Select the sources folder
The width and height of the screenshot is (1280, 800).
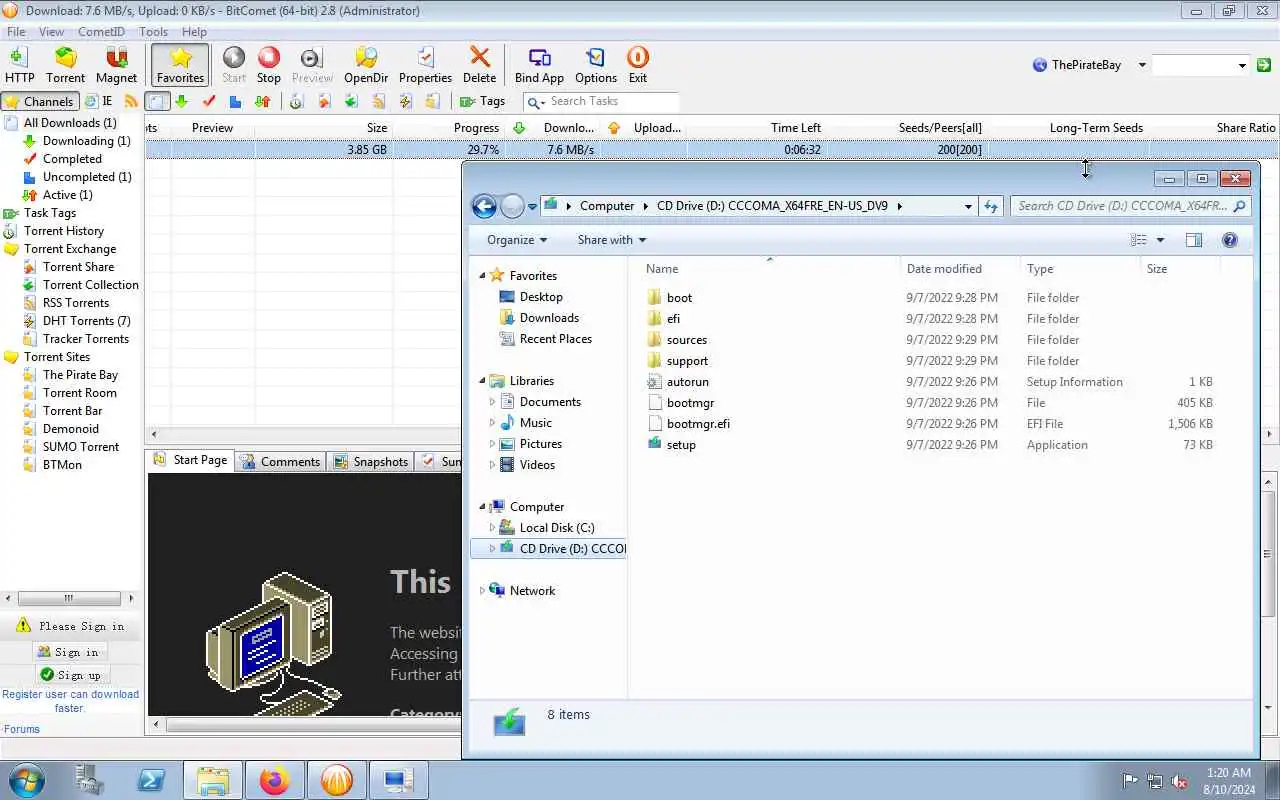(686, 340)
